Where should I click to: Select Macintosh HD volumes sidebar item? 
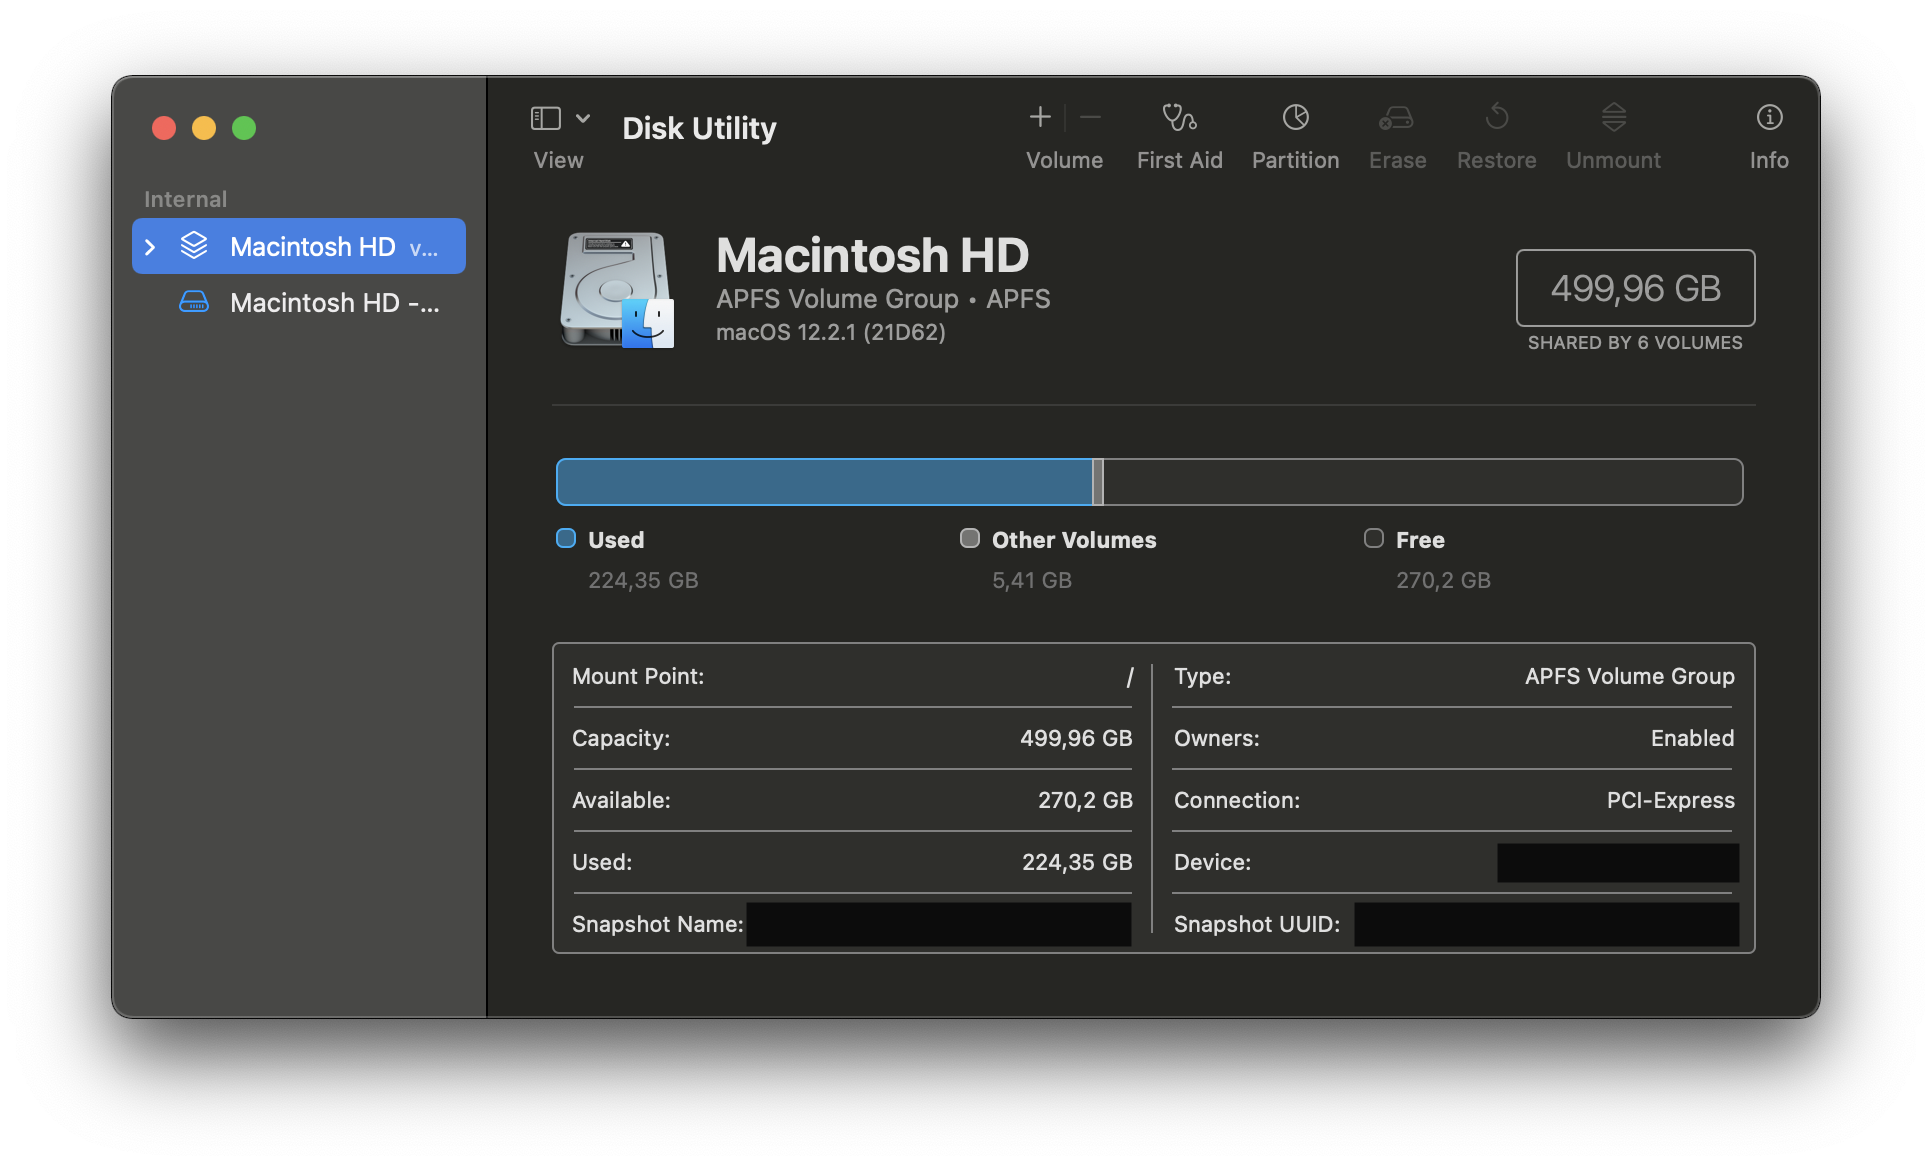click(x=312, y=247)
